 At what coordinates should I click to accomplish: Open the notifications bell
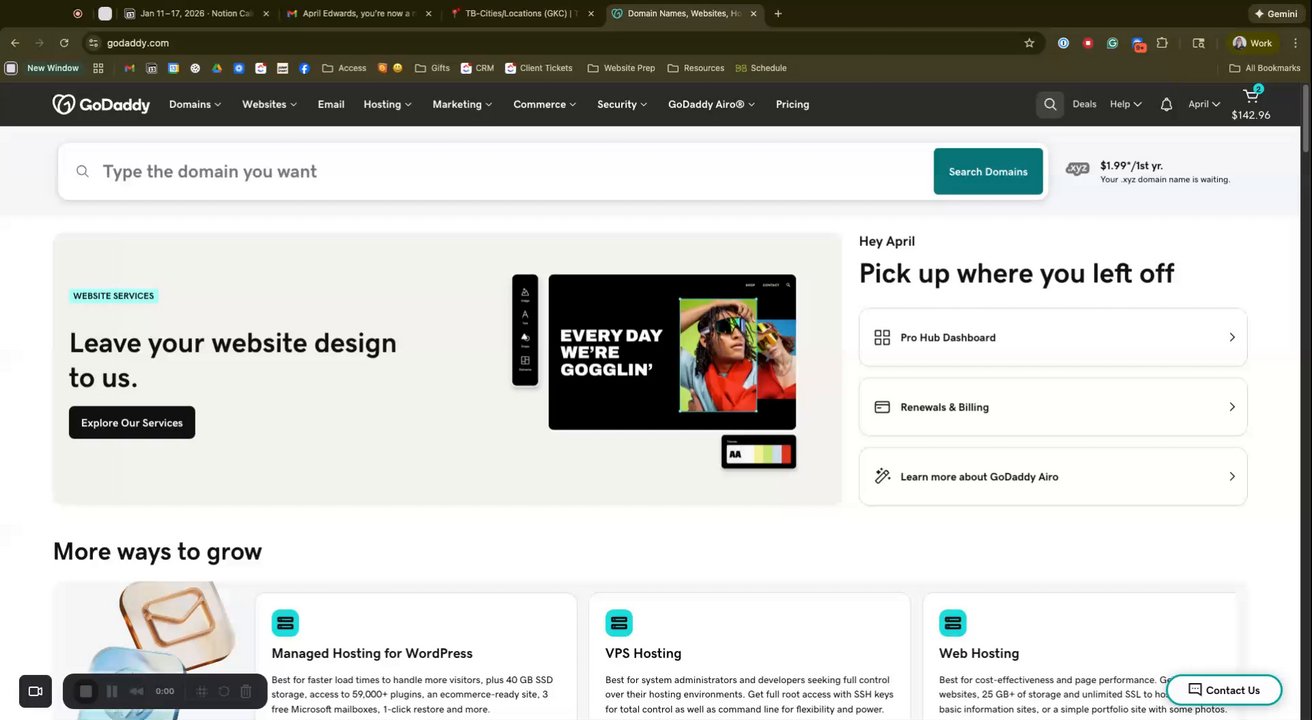1166,104
